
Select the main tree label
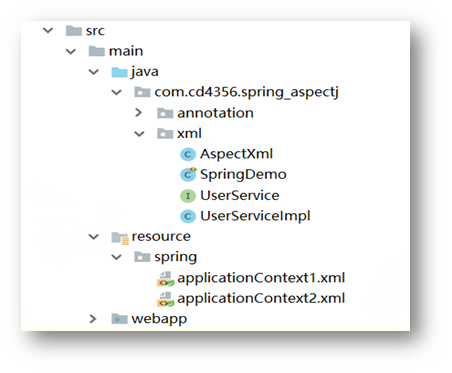(x=126, y=51)
